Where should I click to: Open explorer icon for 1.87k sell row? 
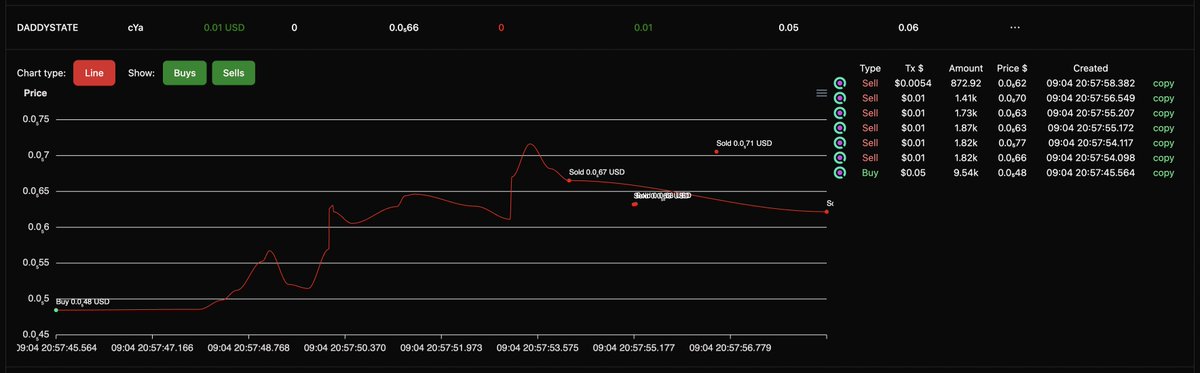coord(840,129)
